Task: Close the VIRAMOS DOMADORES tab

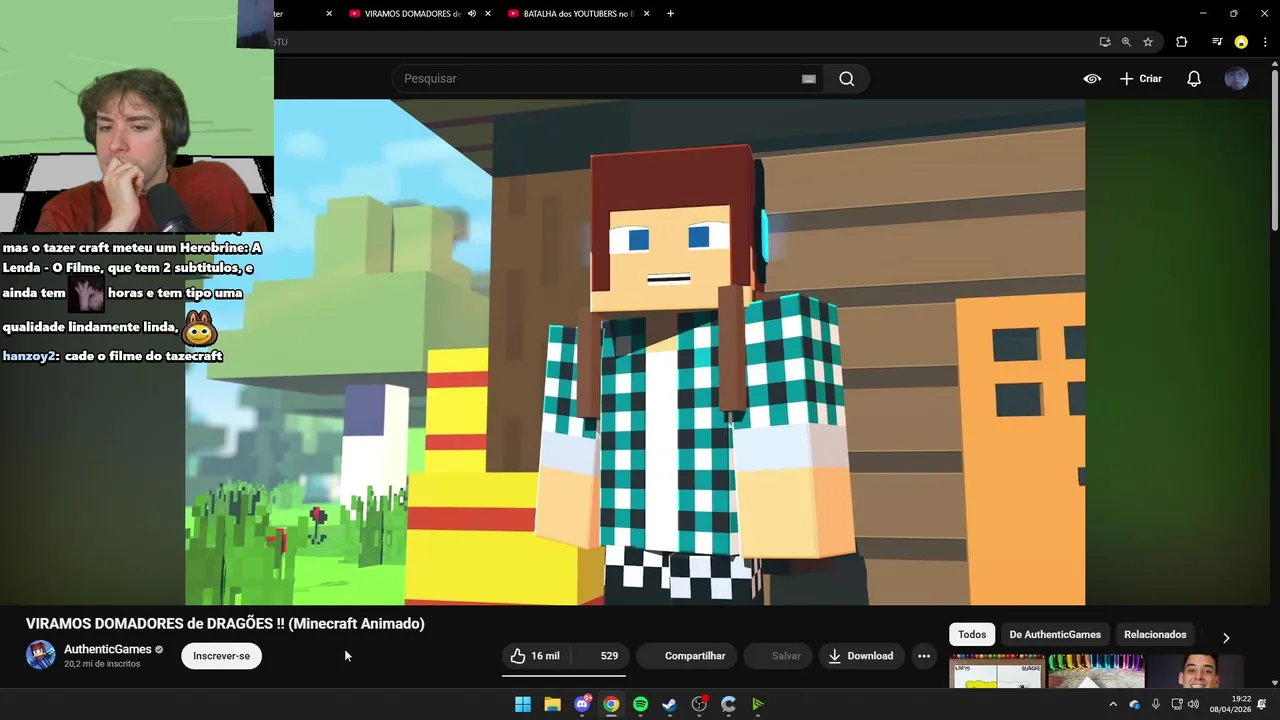Action: [488, 14]
